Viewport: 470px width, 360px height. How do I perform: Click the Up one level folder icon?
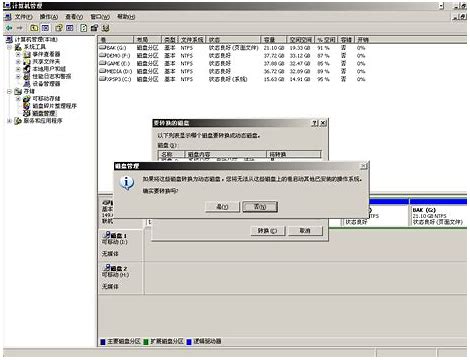(34, 28)
